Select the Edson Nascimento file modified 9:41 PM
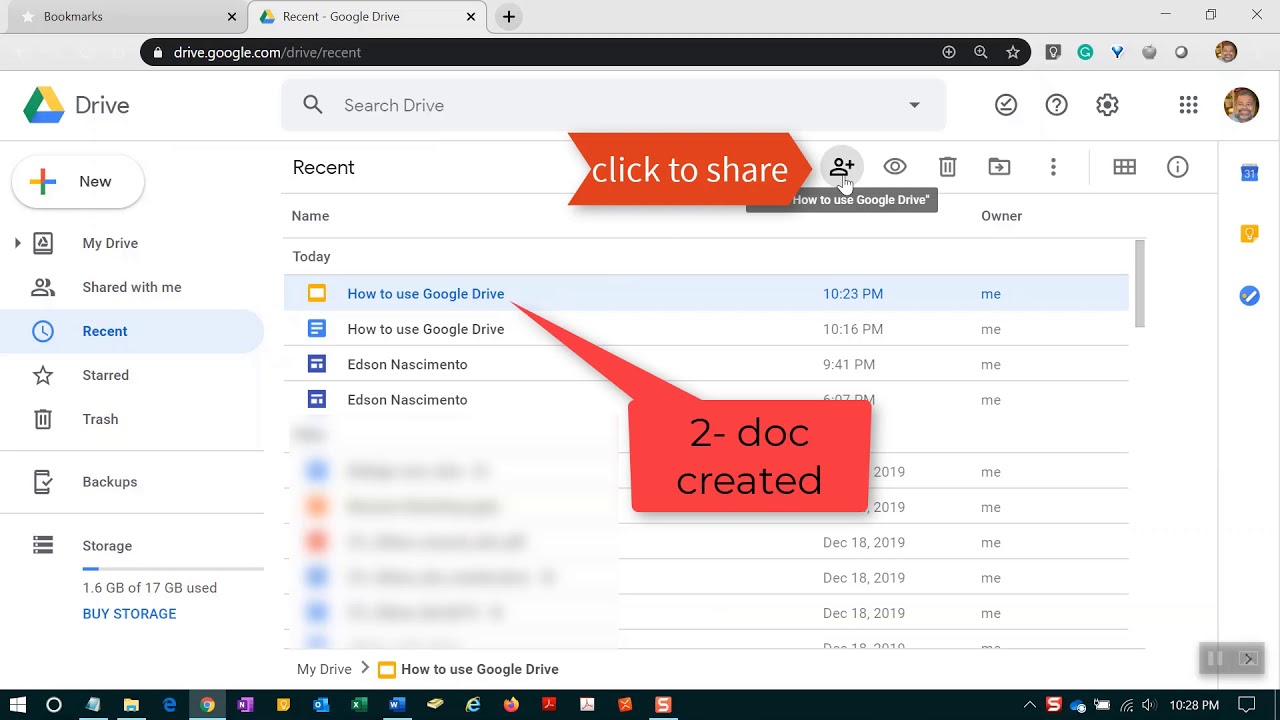 706,364
